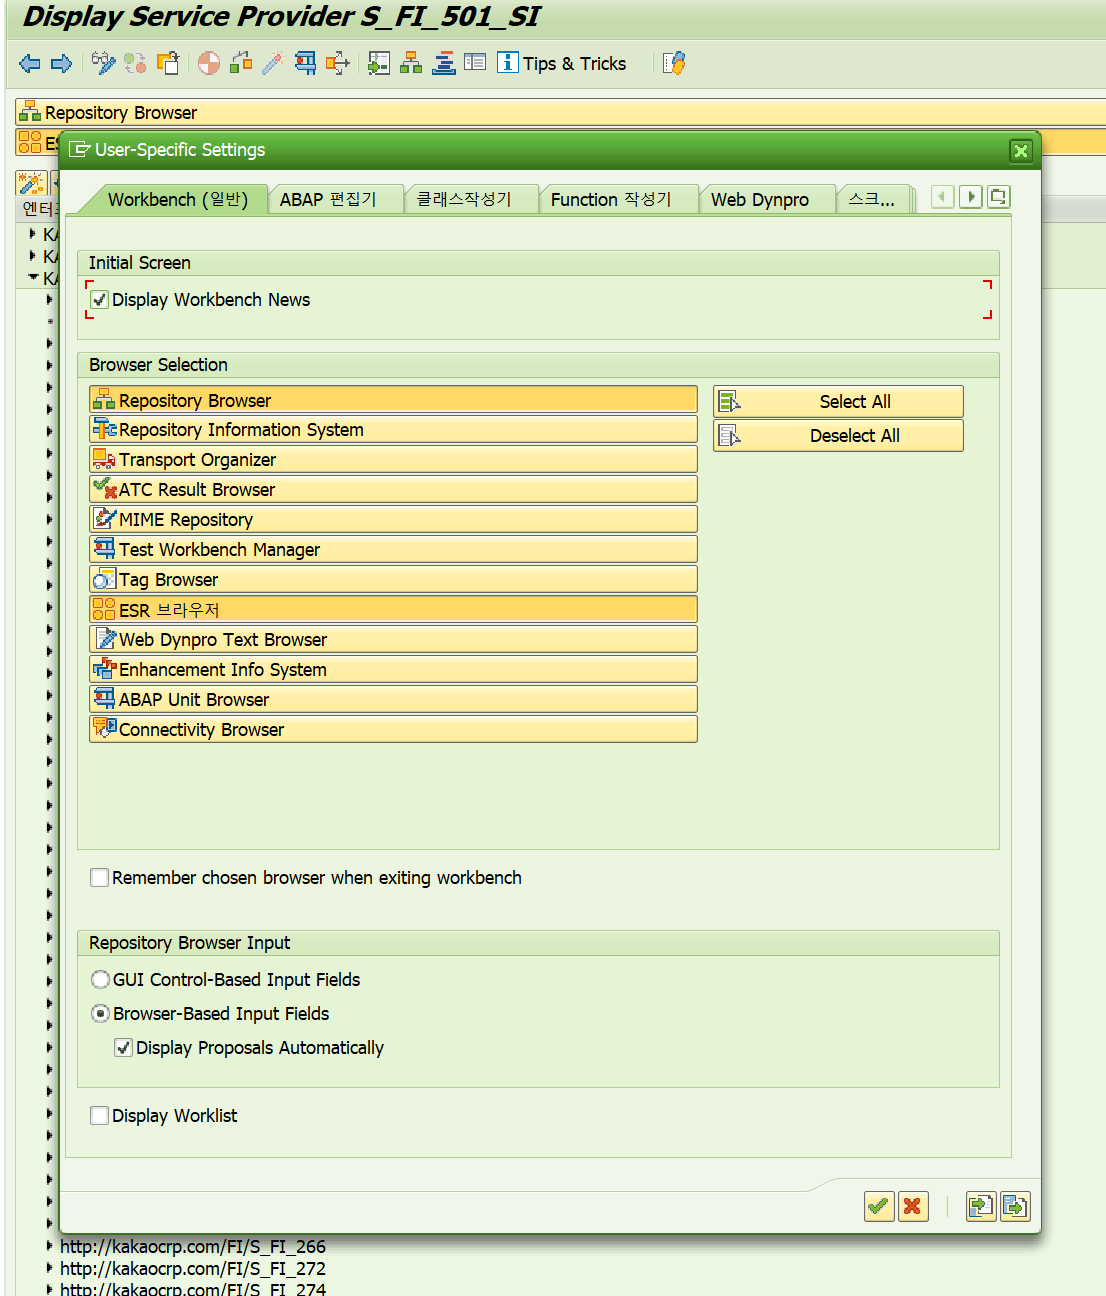Collapse the expanded KA node in the tree
The height and width of the screenshot is (1296, 1106).
[33, 278]
